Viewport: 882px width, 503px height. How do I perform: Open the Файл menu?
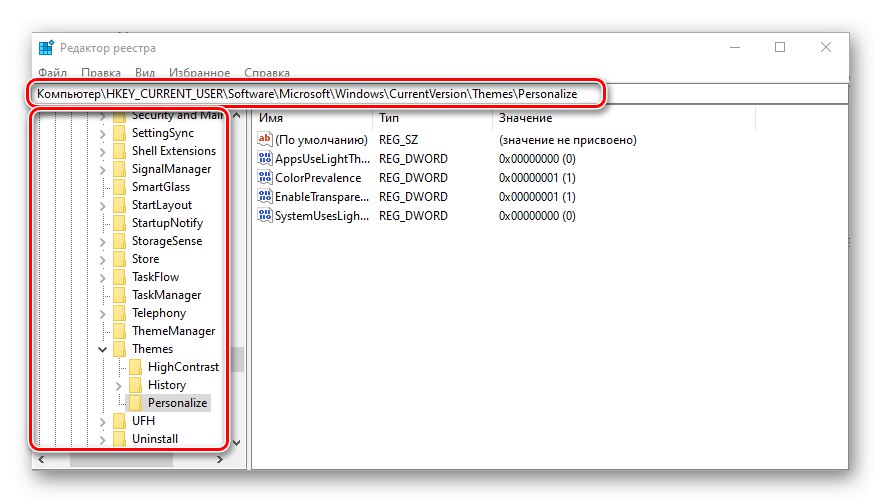[x=52, y=73]
